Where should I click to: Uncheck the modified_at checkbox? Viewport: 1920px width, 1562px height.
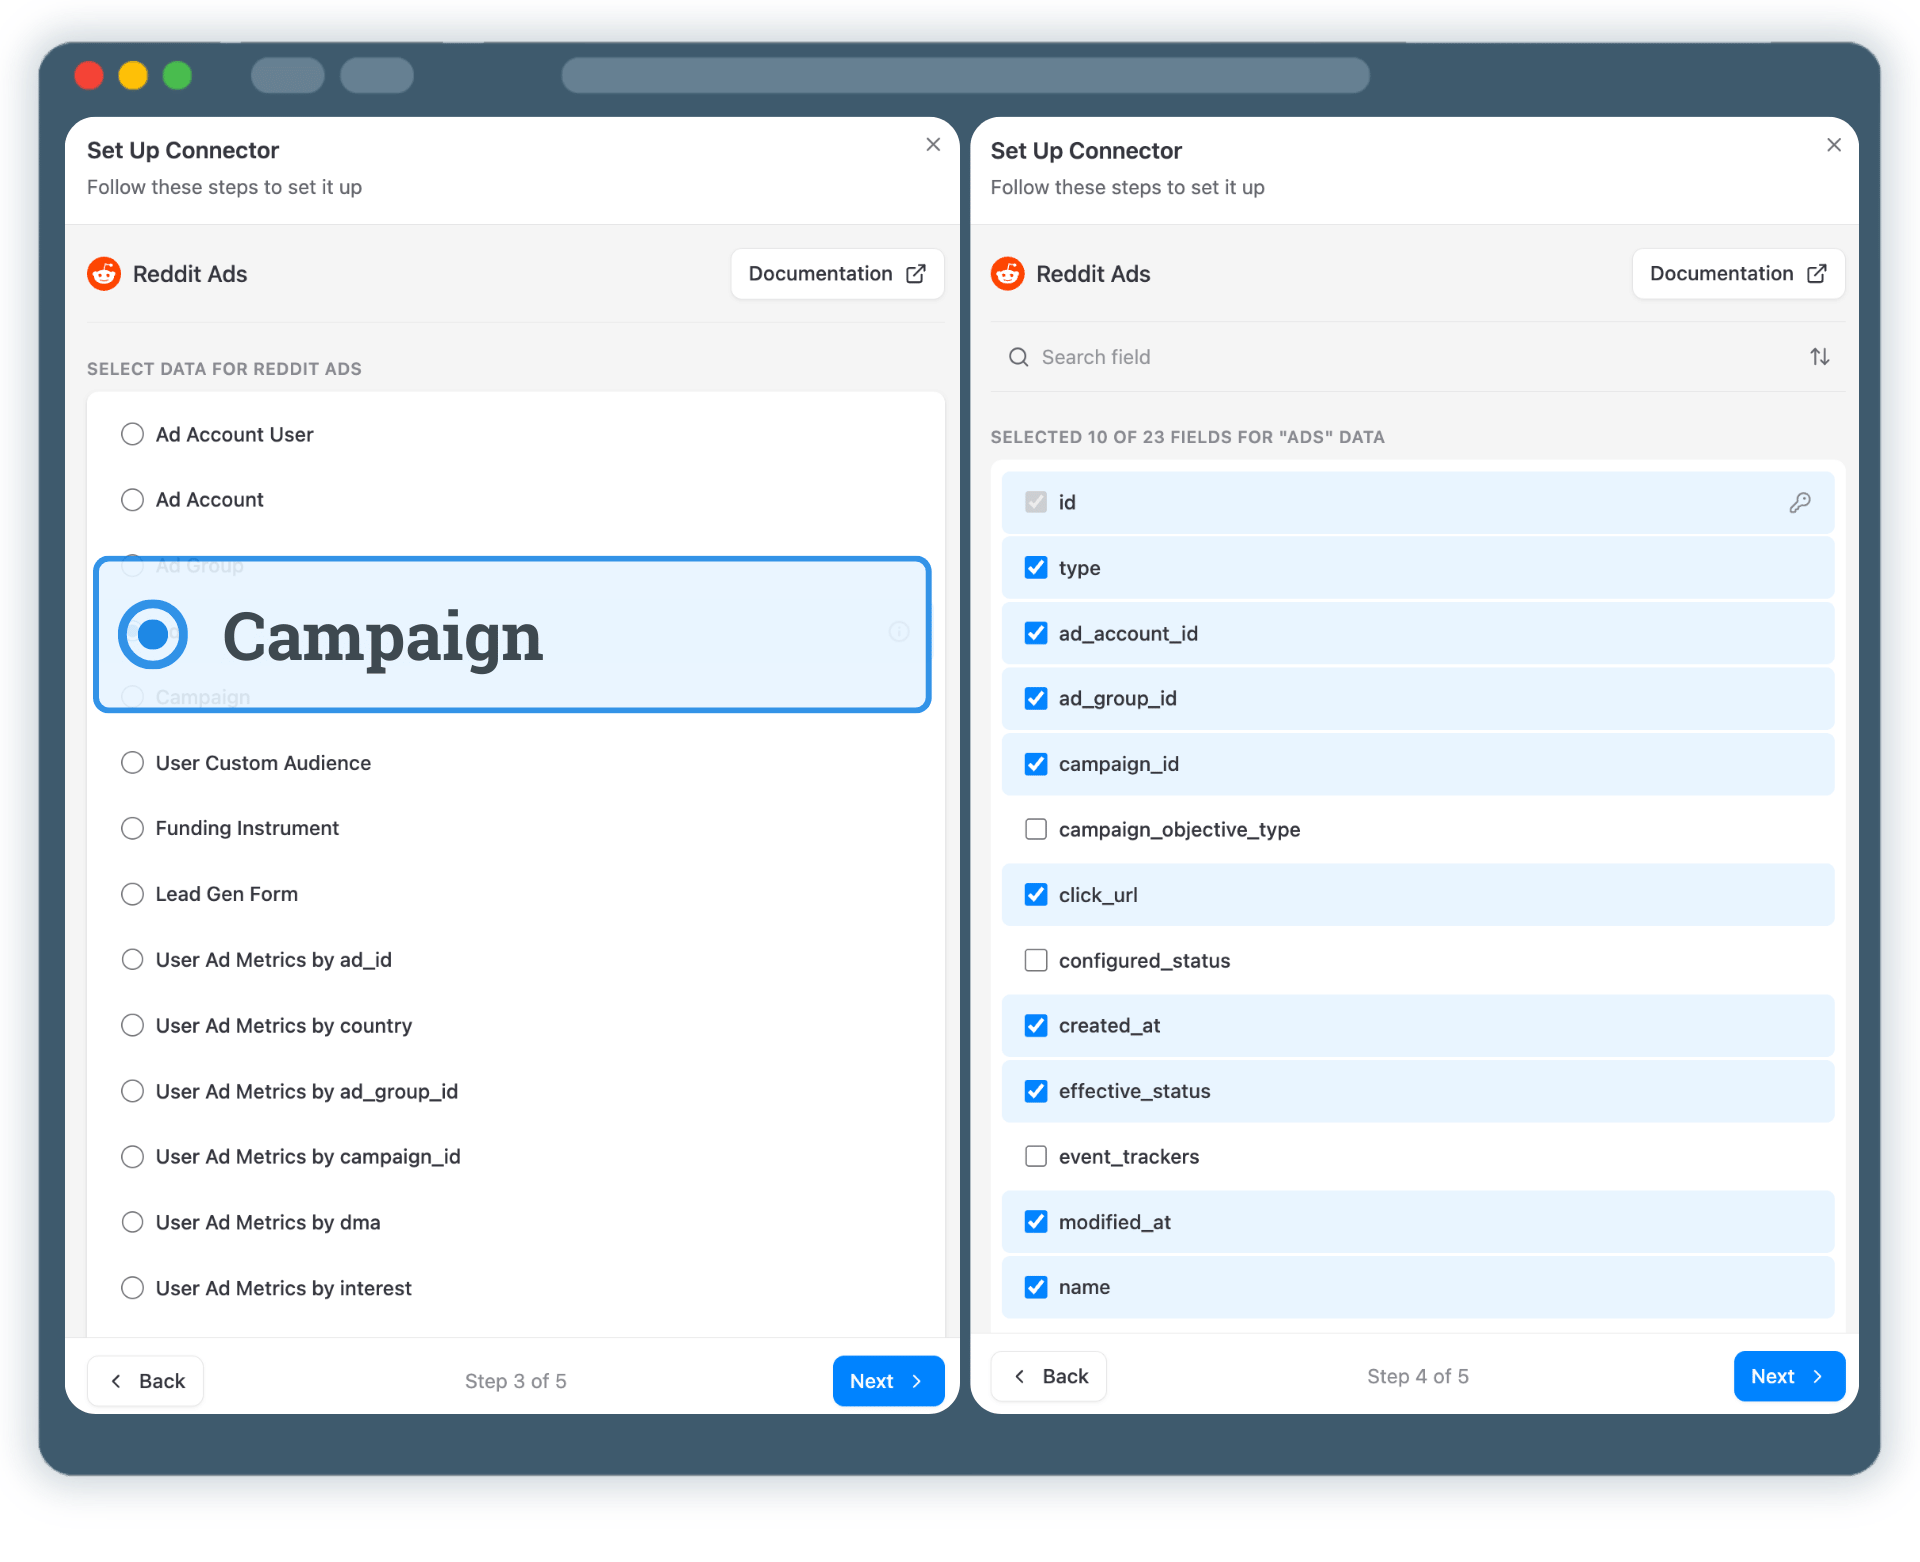point(1036,1221)
